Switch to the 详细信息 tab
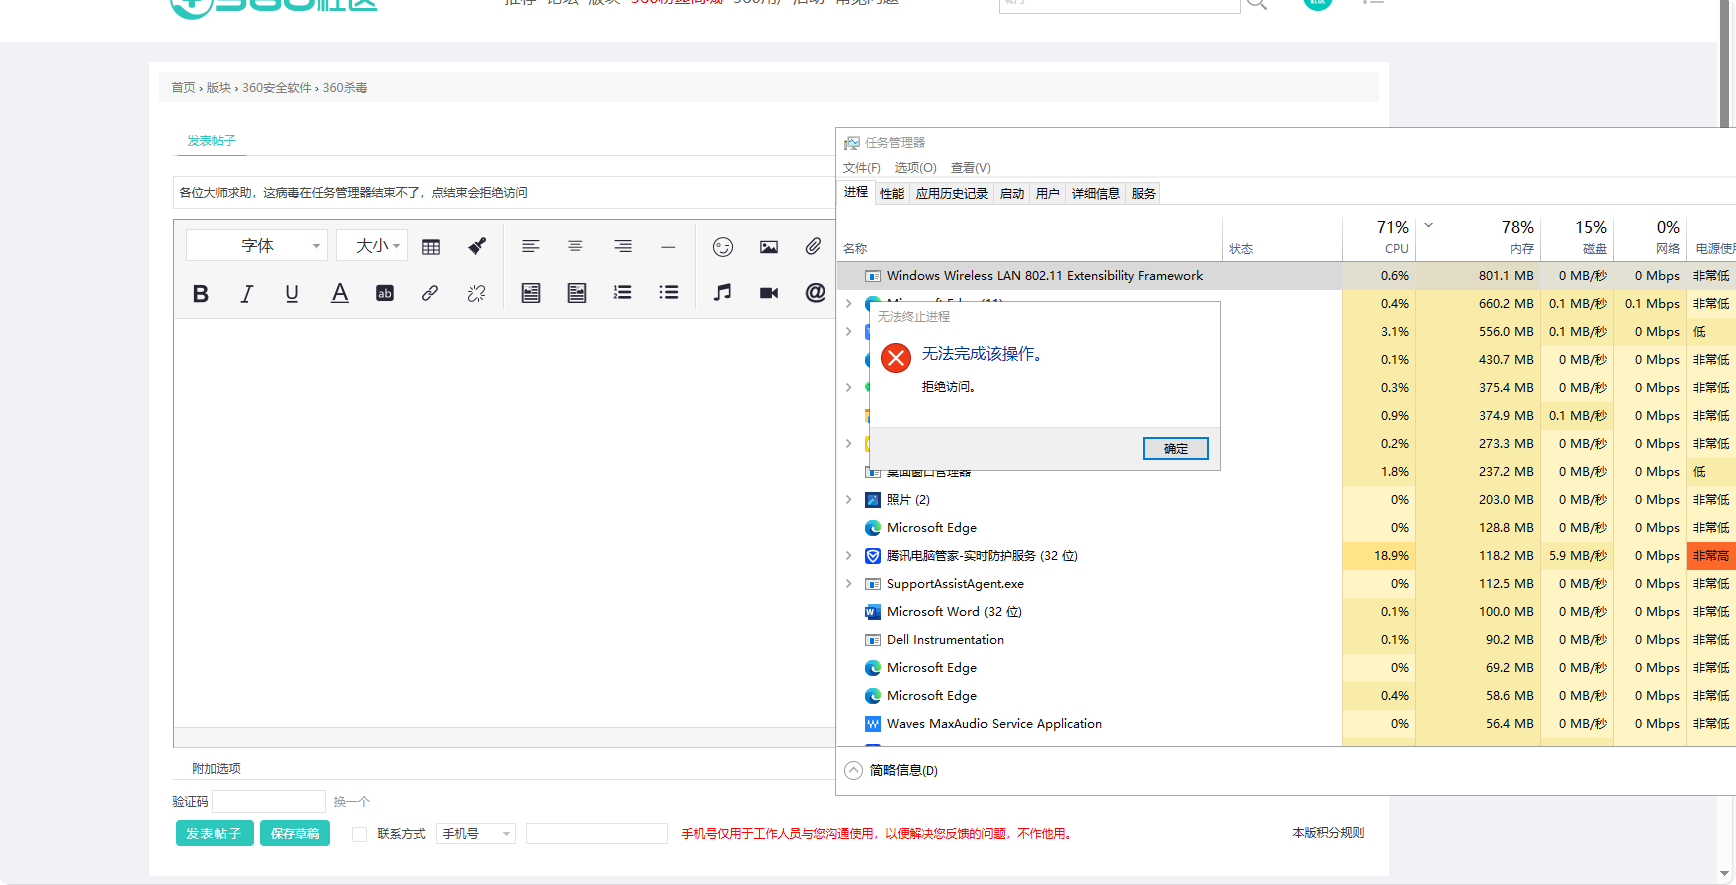The width and height of the screenshot is (1736, 885). [1096, 194]
